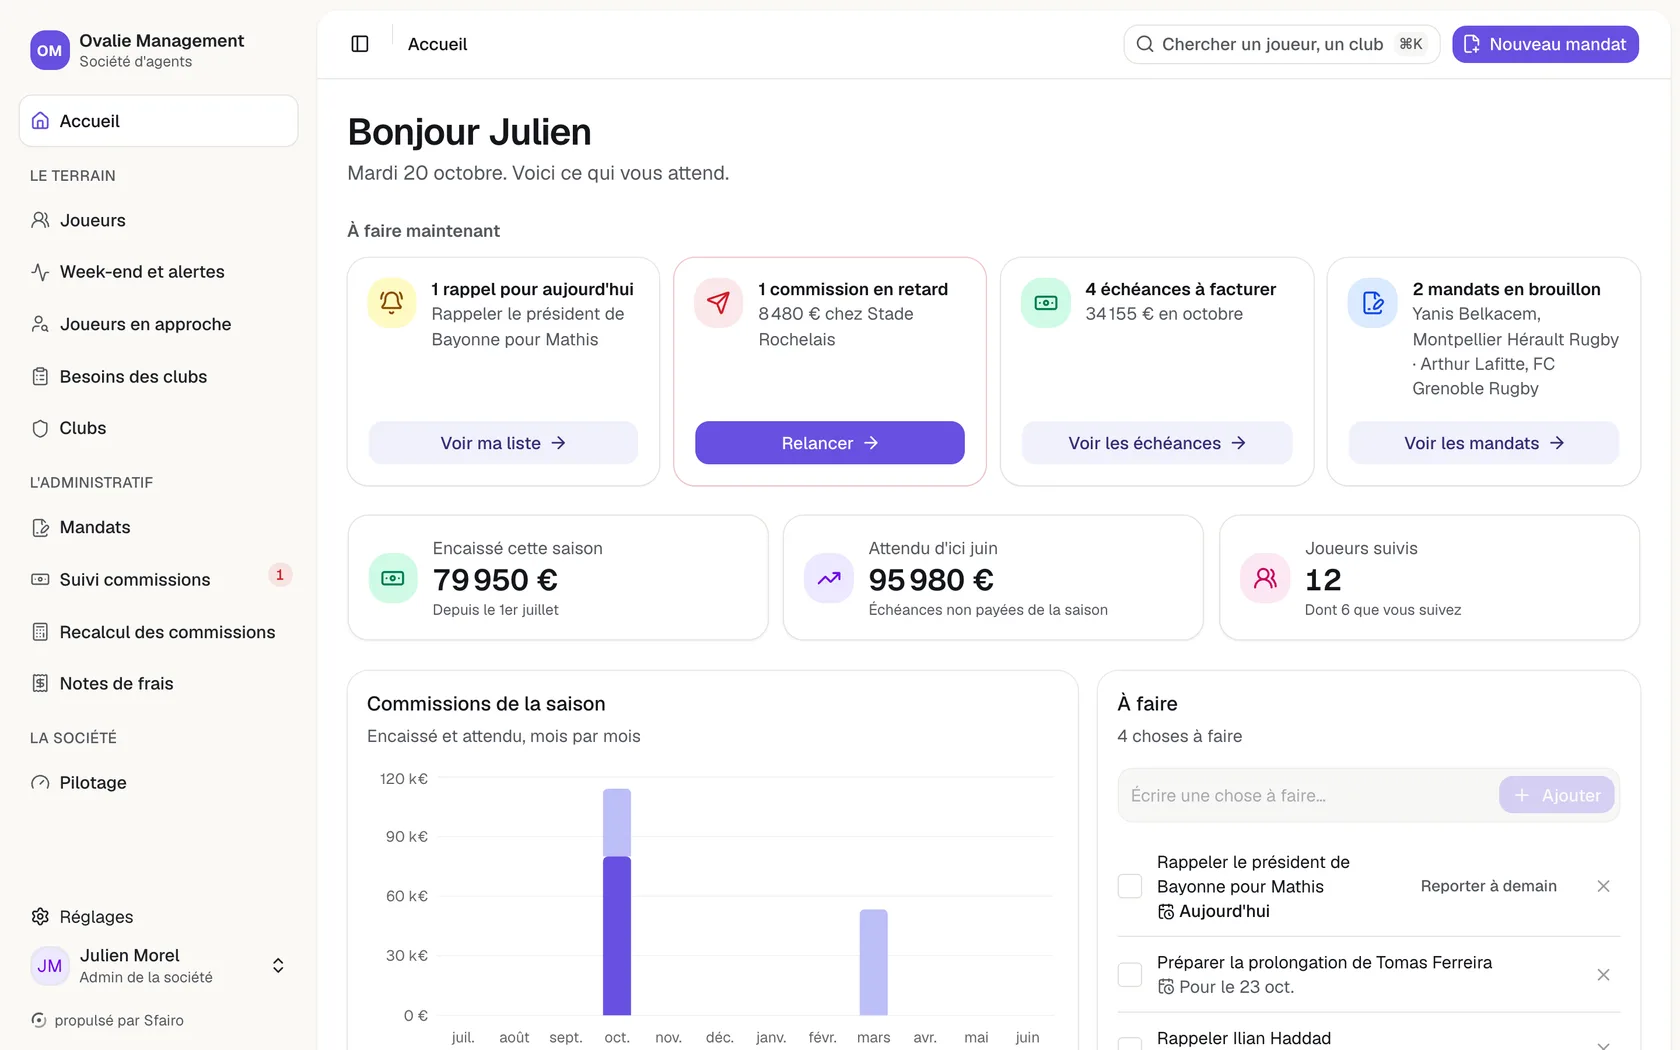The width and height of the screenshot is (1680, 1050).
Task: Click the trending arrow icon for Attendu d'ici juin
Action: click(x=829, y=578)
